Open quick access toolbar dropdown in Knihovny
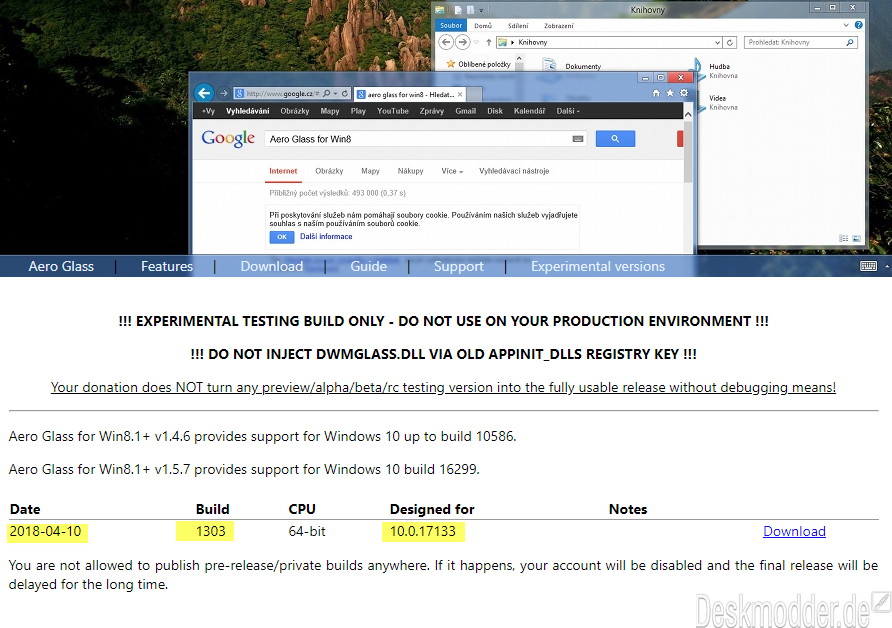892x628 pixels. (x=481, y=10)
